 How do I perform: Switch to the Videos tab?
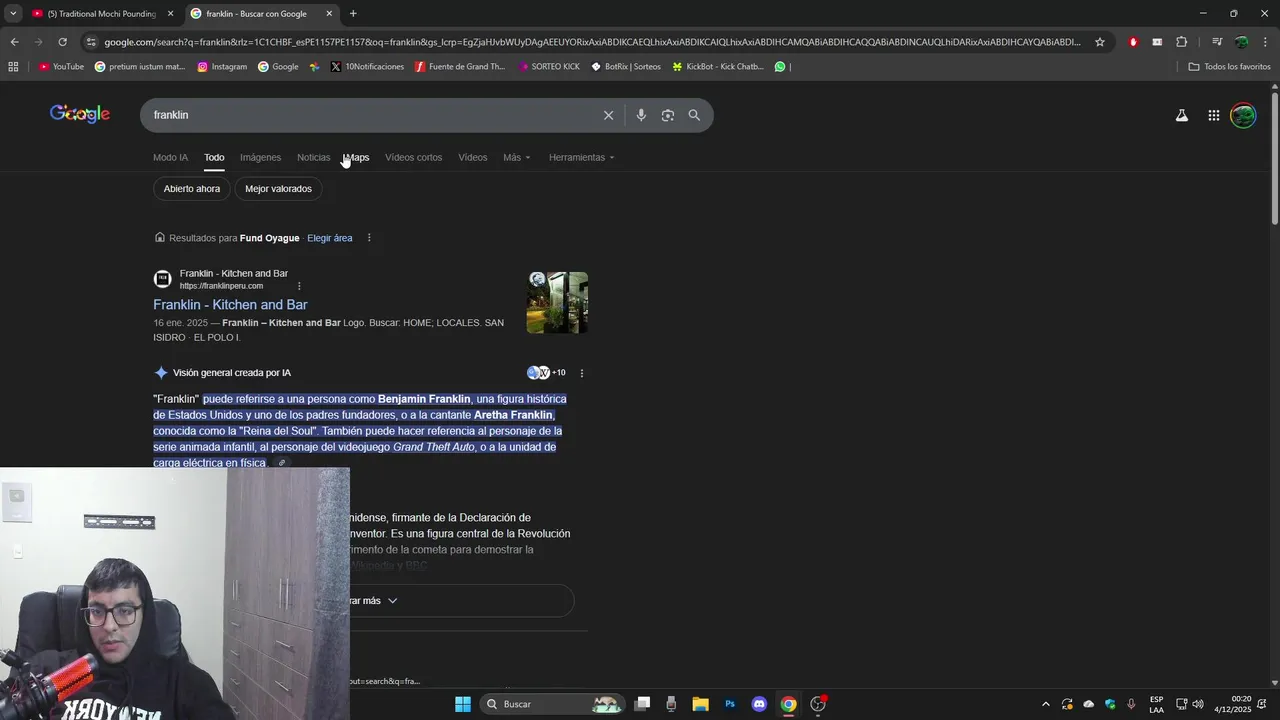pos(472,157)
